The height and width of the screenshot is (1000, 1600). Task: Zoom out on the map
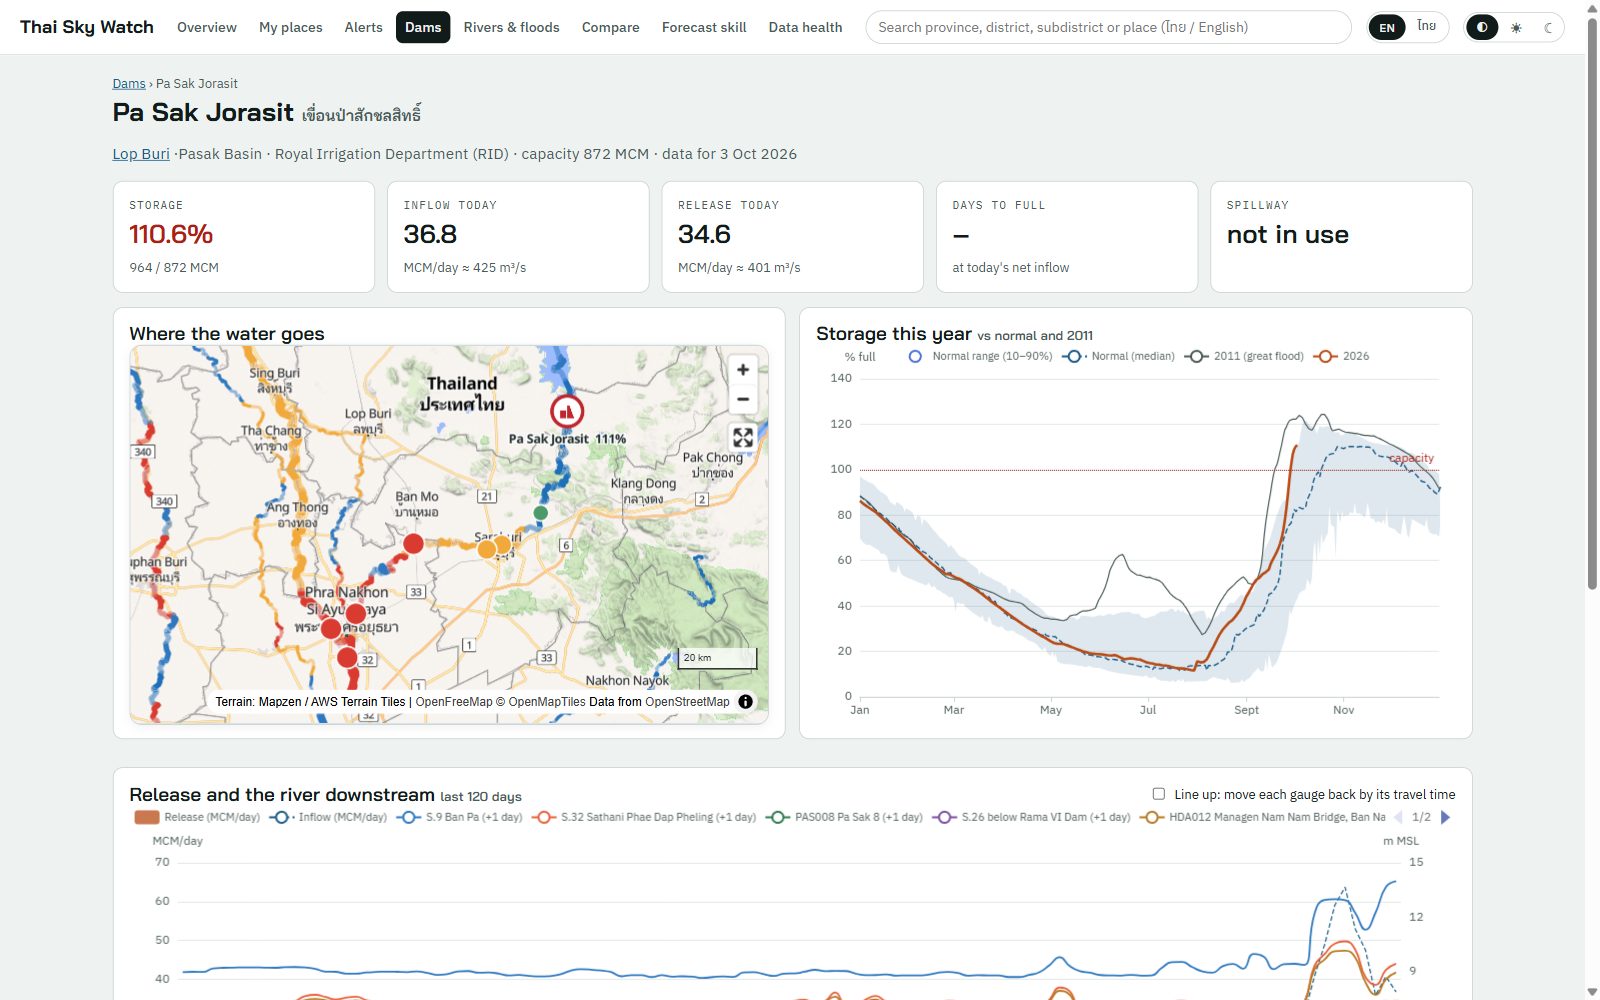pyautogui.click(x=743, y=399)
